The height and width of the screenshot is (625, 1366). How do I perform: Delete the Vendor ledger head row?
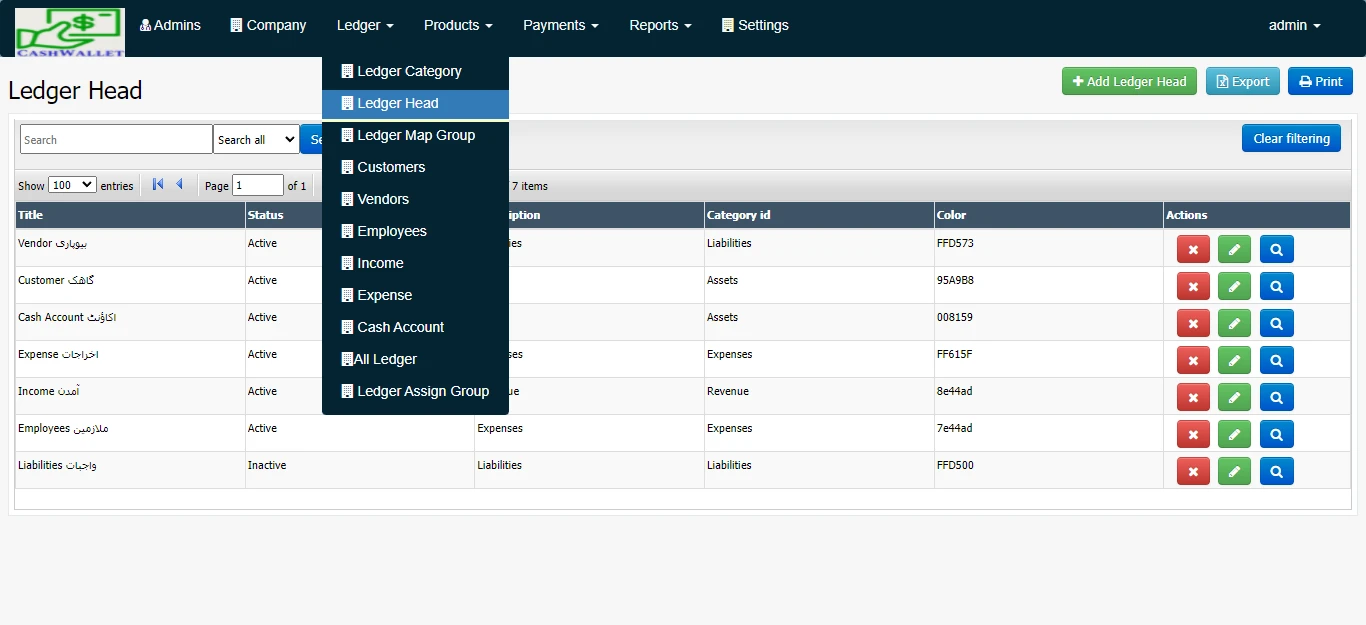click(x=1193, y=249)
